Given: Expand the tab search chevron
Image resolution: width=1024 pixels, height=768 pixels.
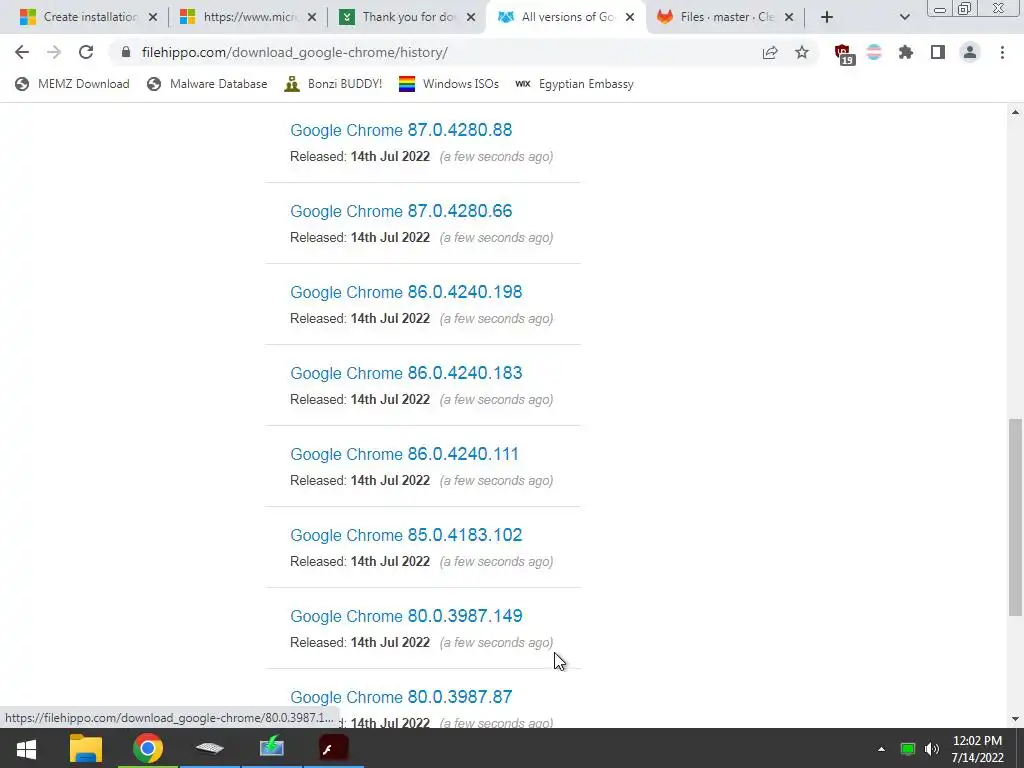Looking at the screenshot, I should click(x=904, y=17).
